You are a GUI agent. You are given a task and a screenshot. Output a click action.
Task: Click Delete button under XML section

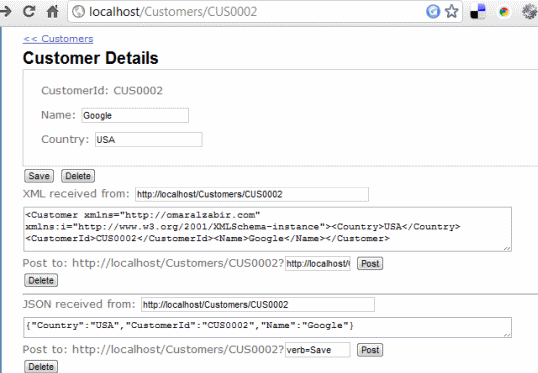click(x=41, y=280)
